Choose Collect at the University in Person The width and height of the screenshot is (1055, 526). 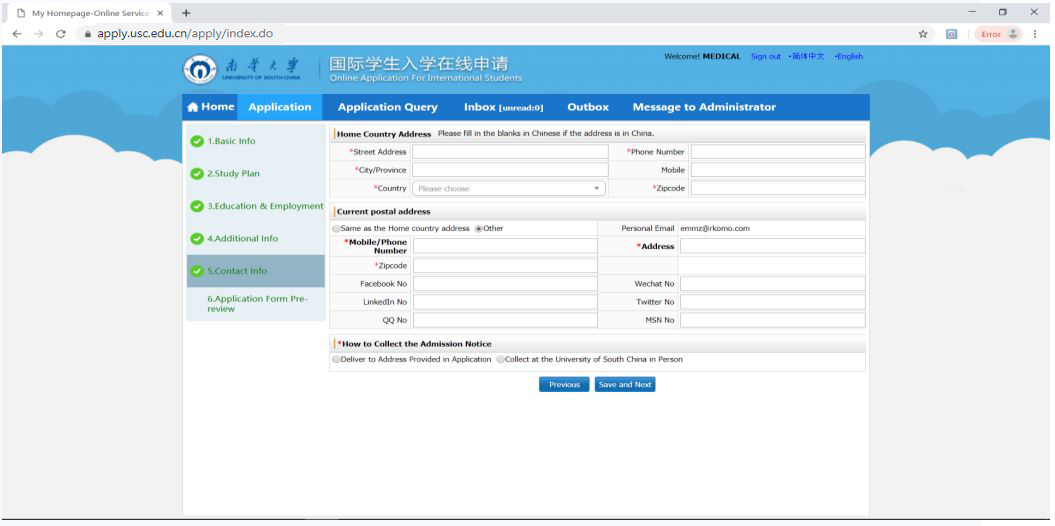(500, 359)
